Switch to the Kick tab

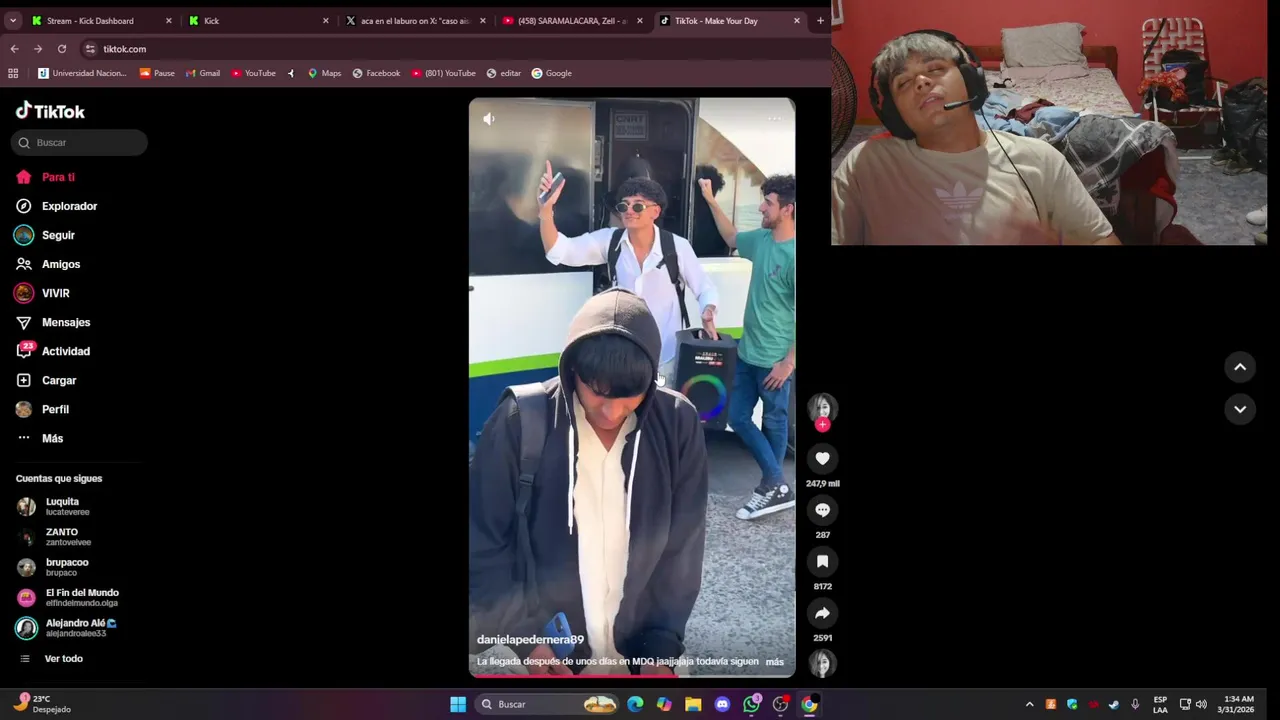point(258,20)
